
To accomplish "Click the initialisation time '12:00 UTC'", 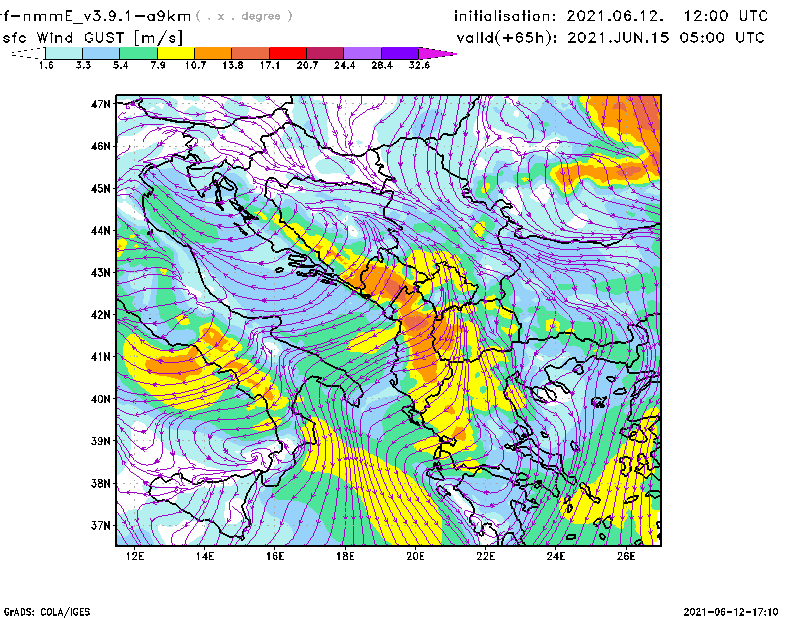I will pos(726,16).
